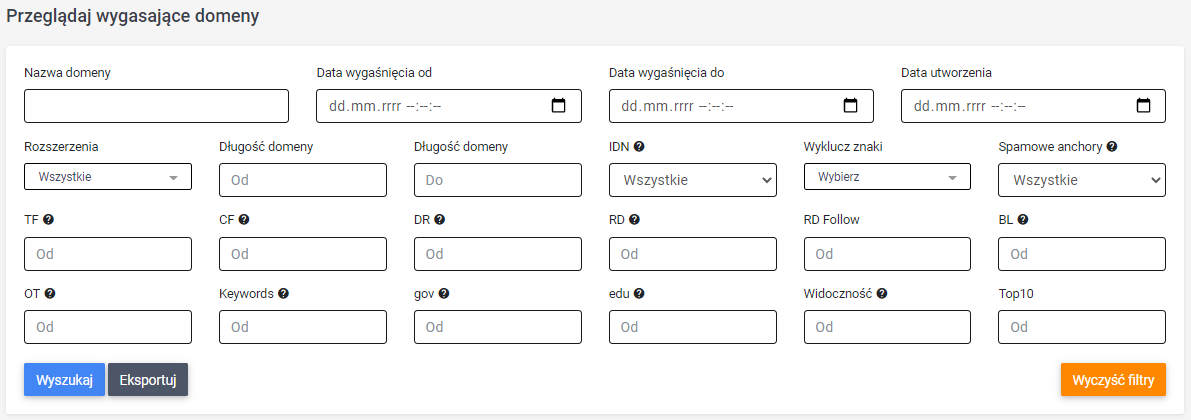Focus the Nazwa domeny text field
The height and width of the screenshot is (420, 1191).
[x=156, y=106]
